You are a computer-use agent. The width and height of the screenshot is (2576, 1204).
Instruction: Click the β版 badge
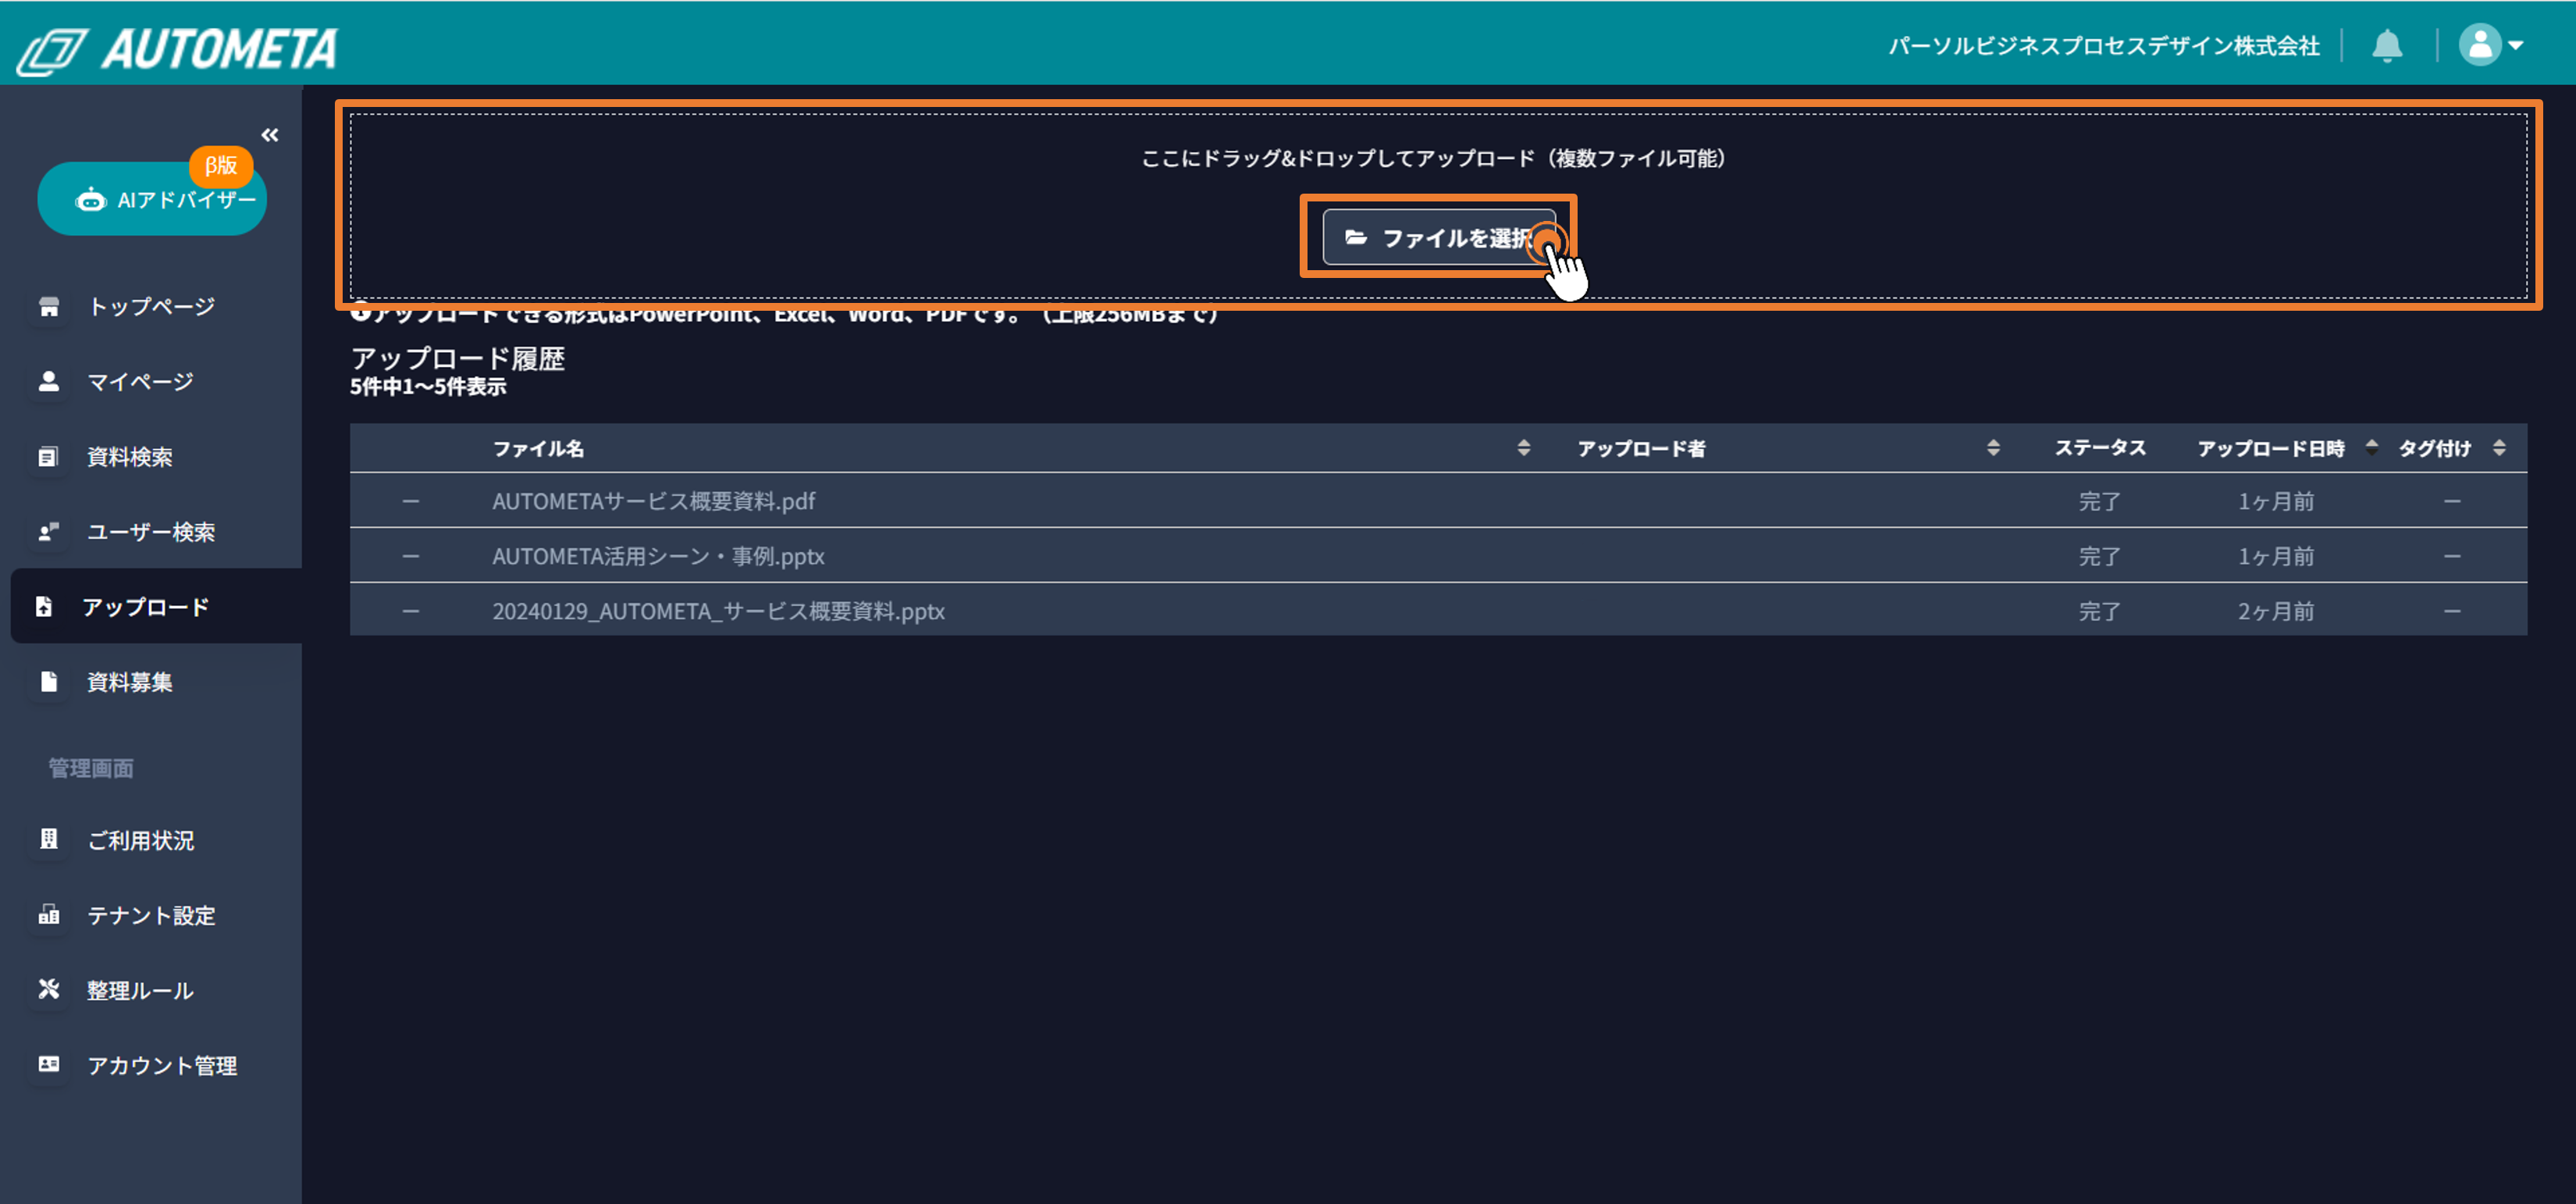coord(221,165)
